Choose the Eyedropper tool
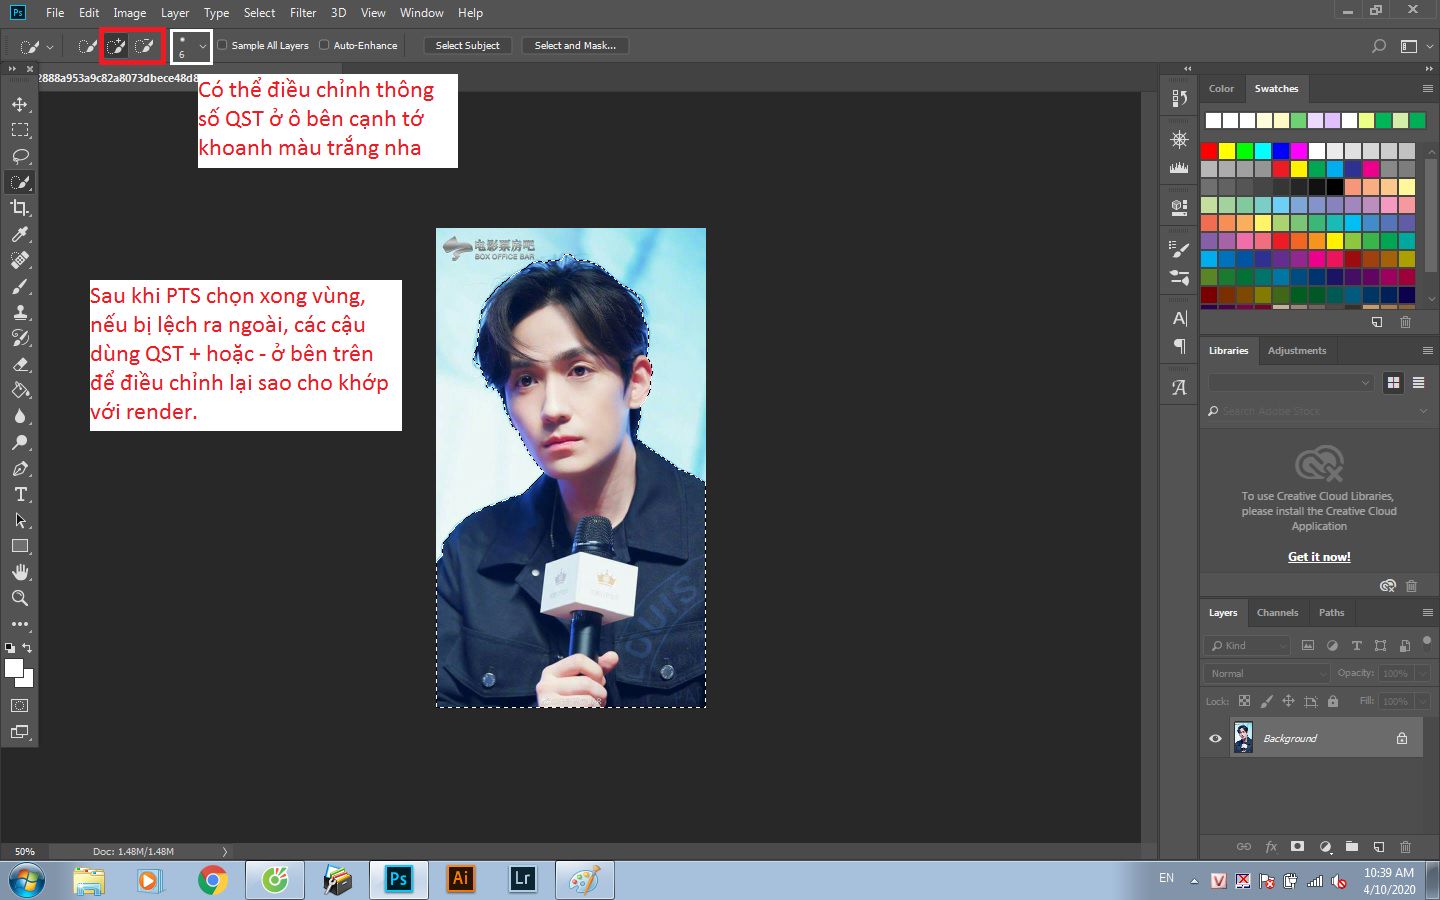 [19, 234]
